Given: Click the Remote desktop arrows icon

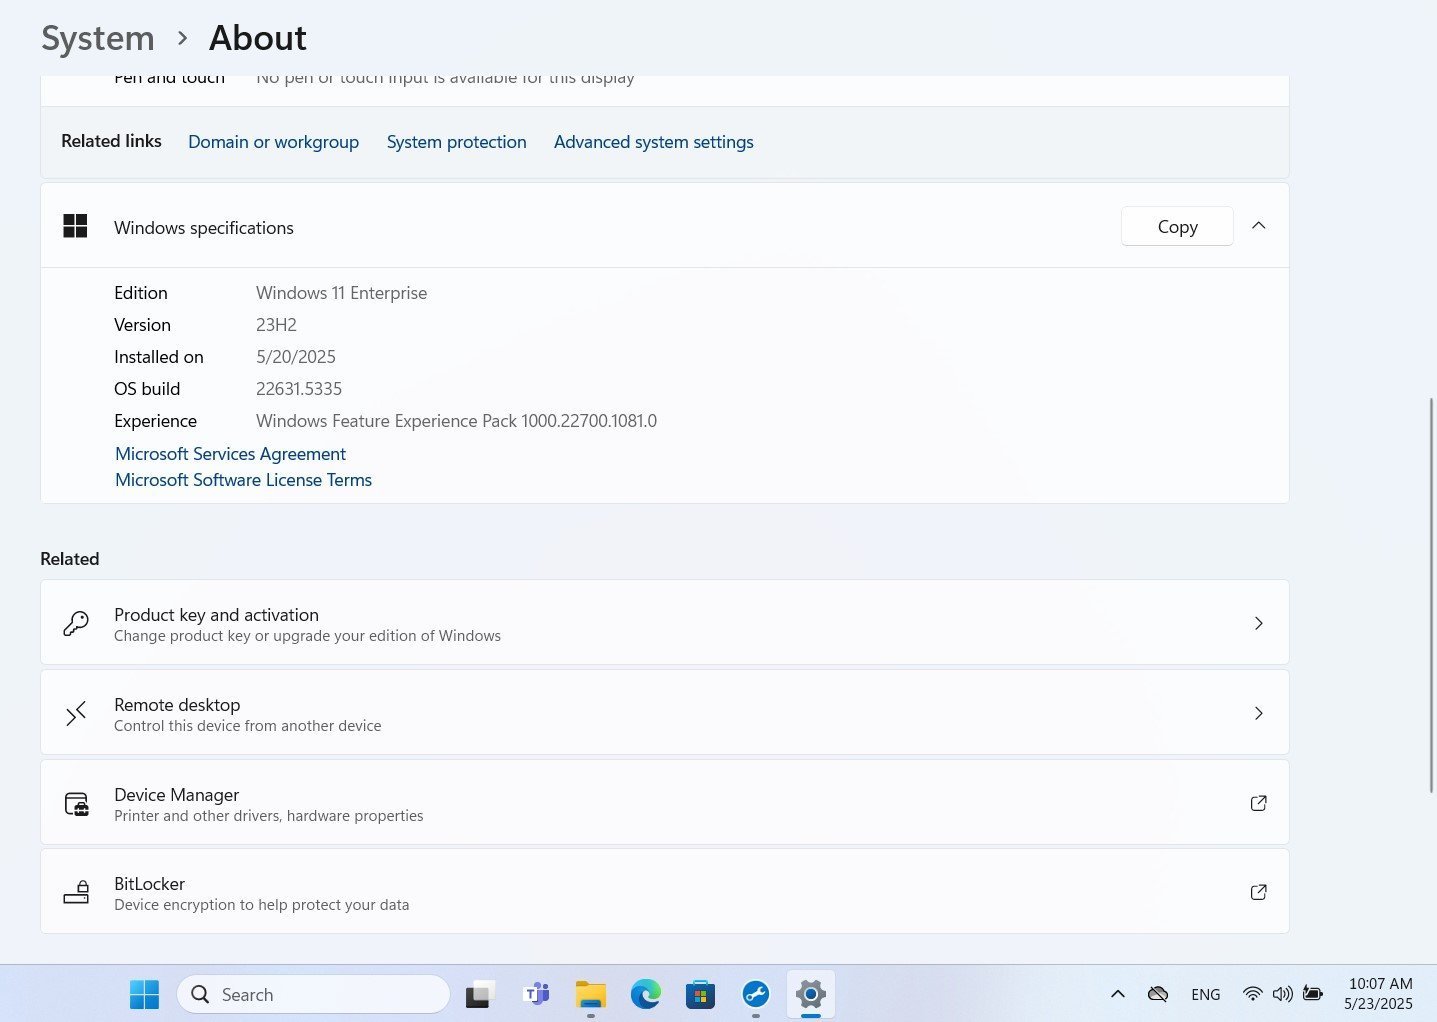Looking at the screenshot, I should click(x=76, y=713).
